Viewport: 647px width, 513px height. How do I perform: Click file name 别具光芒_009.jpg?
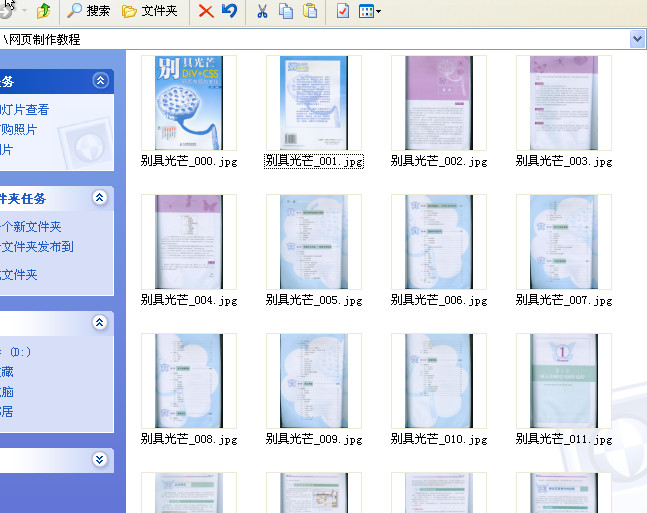tap(314, 439)
